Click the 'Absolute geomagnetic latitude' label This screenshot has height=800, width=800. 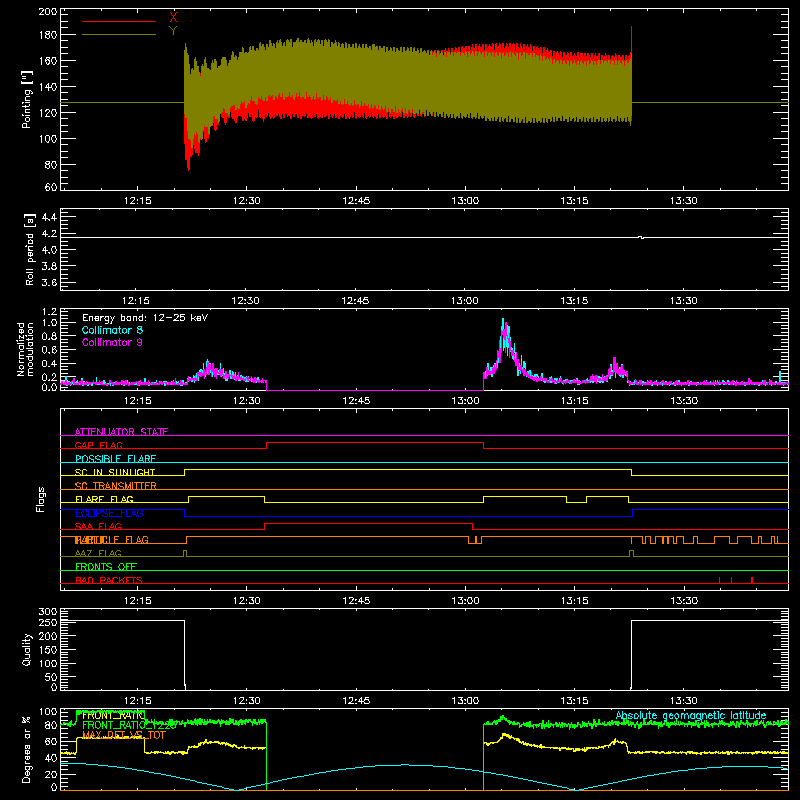(x=691, y=716)
